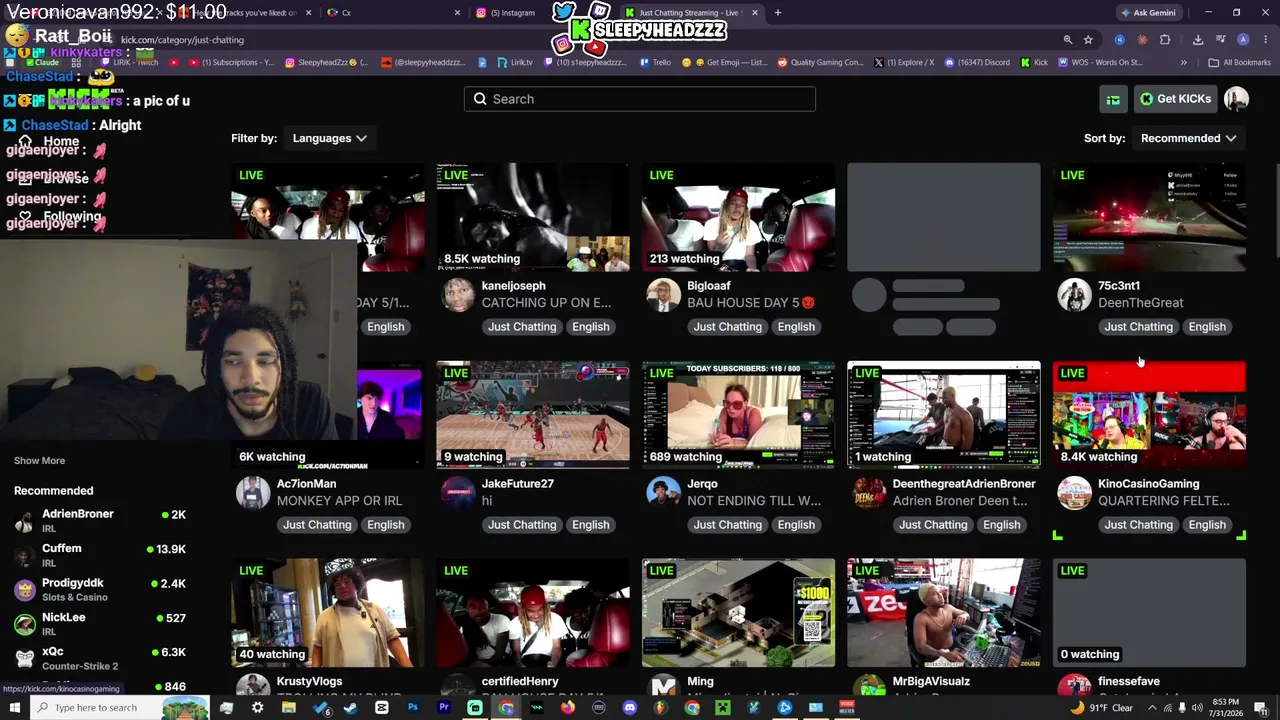The width and height of the screenshot is (1280, 720).
Task: Click JakeFuture27's channel avatar
Action: click(x=458, y=493)
